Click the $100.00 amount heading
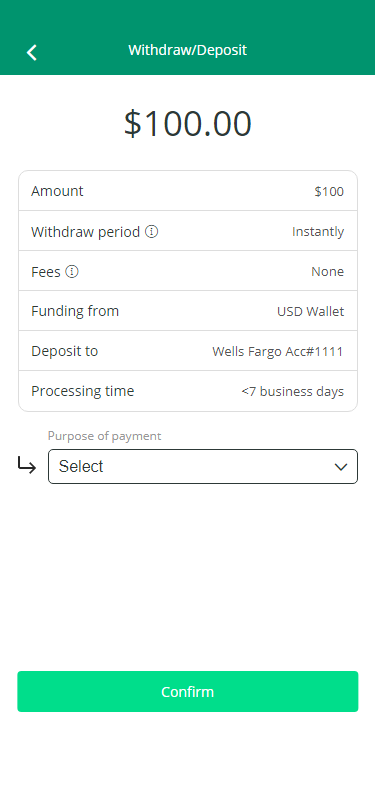 click(x=188, y=124)
